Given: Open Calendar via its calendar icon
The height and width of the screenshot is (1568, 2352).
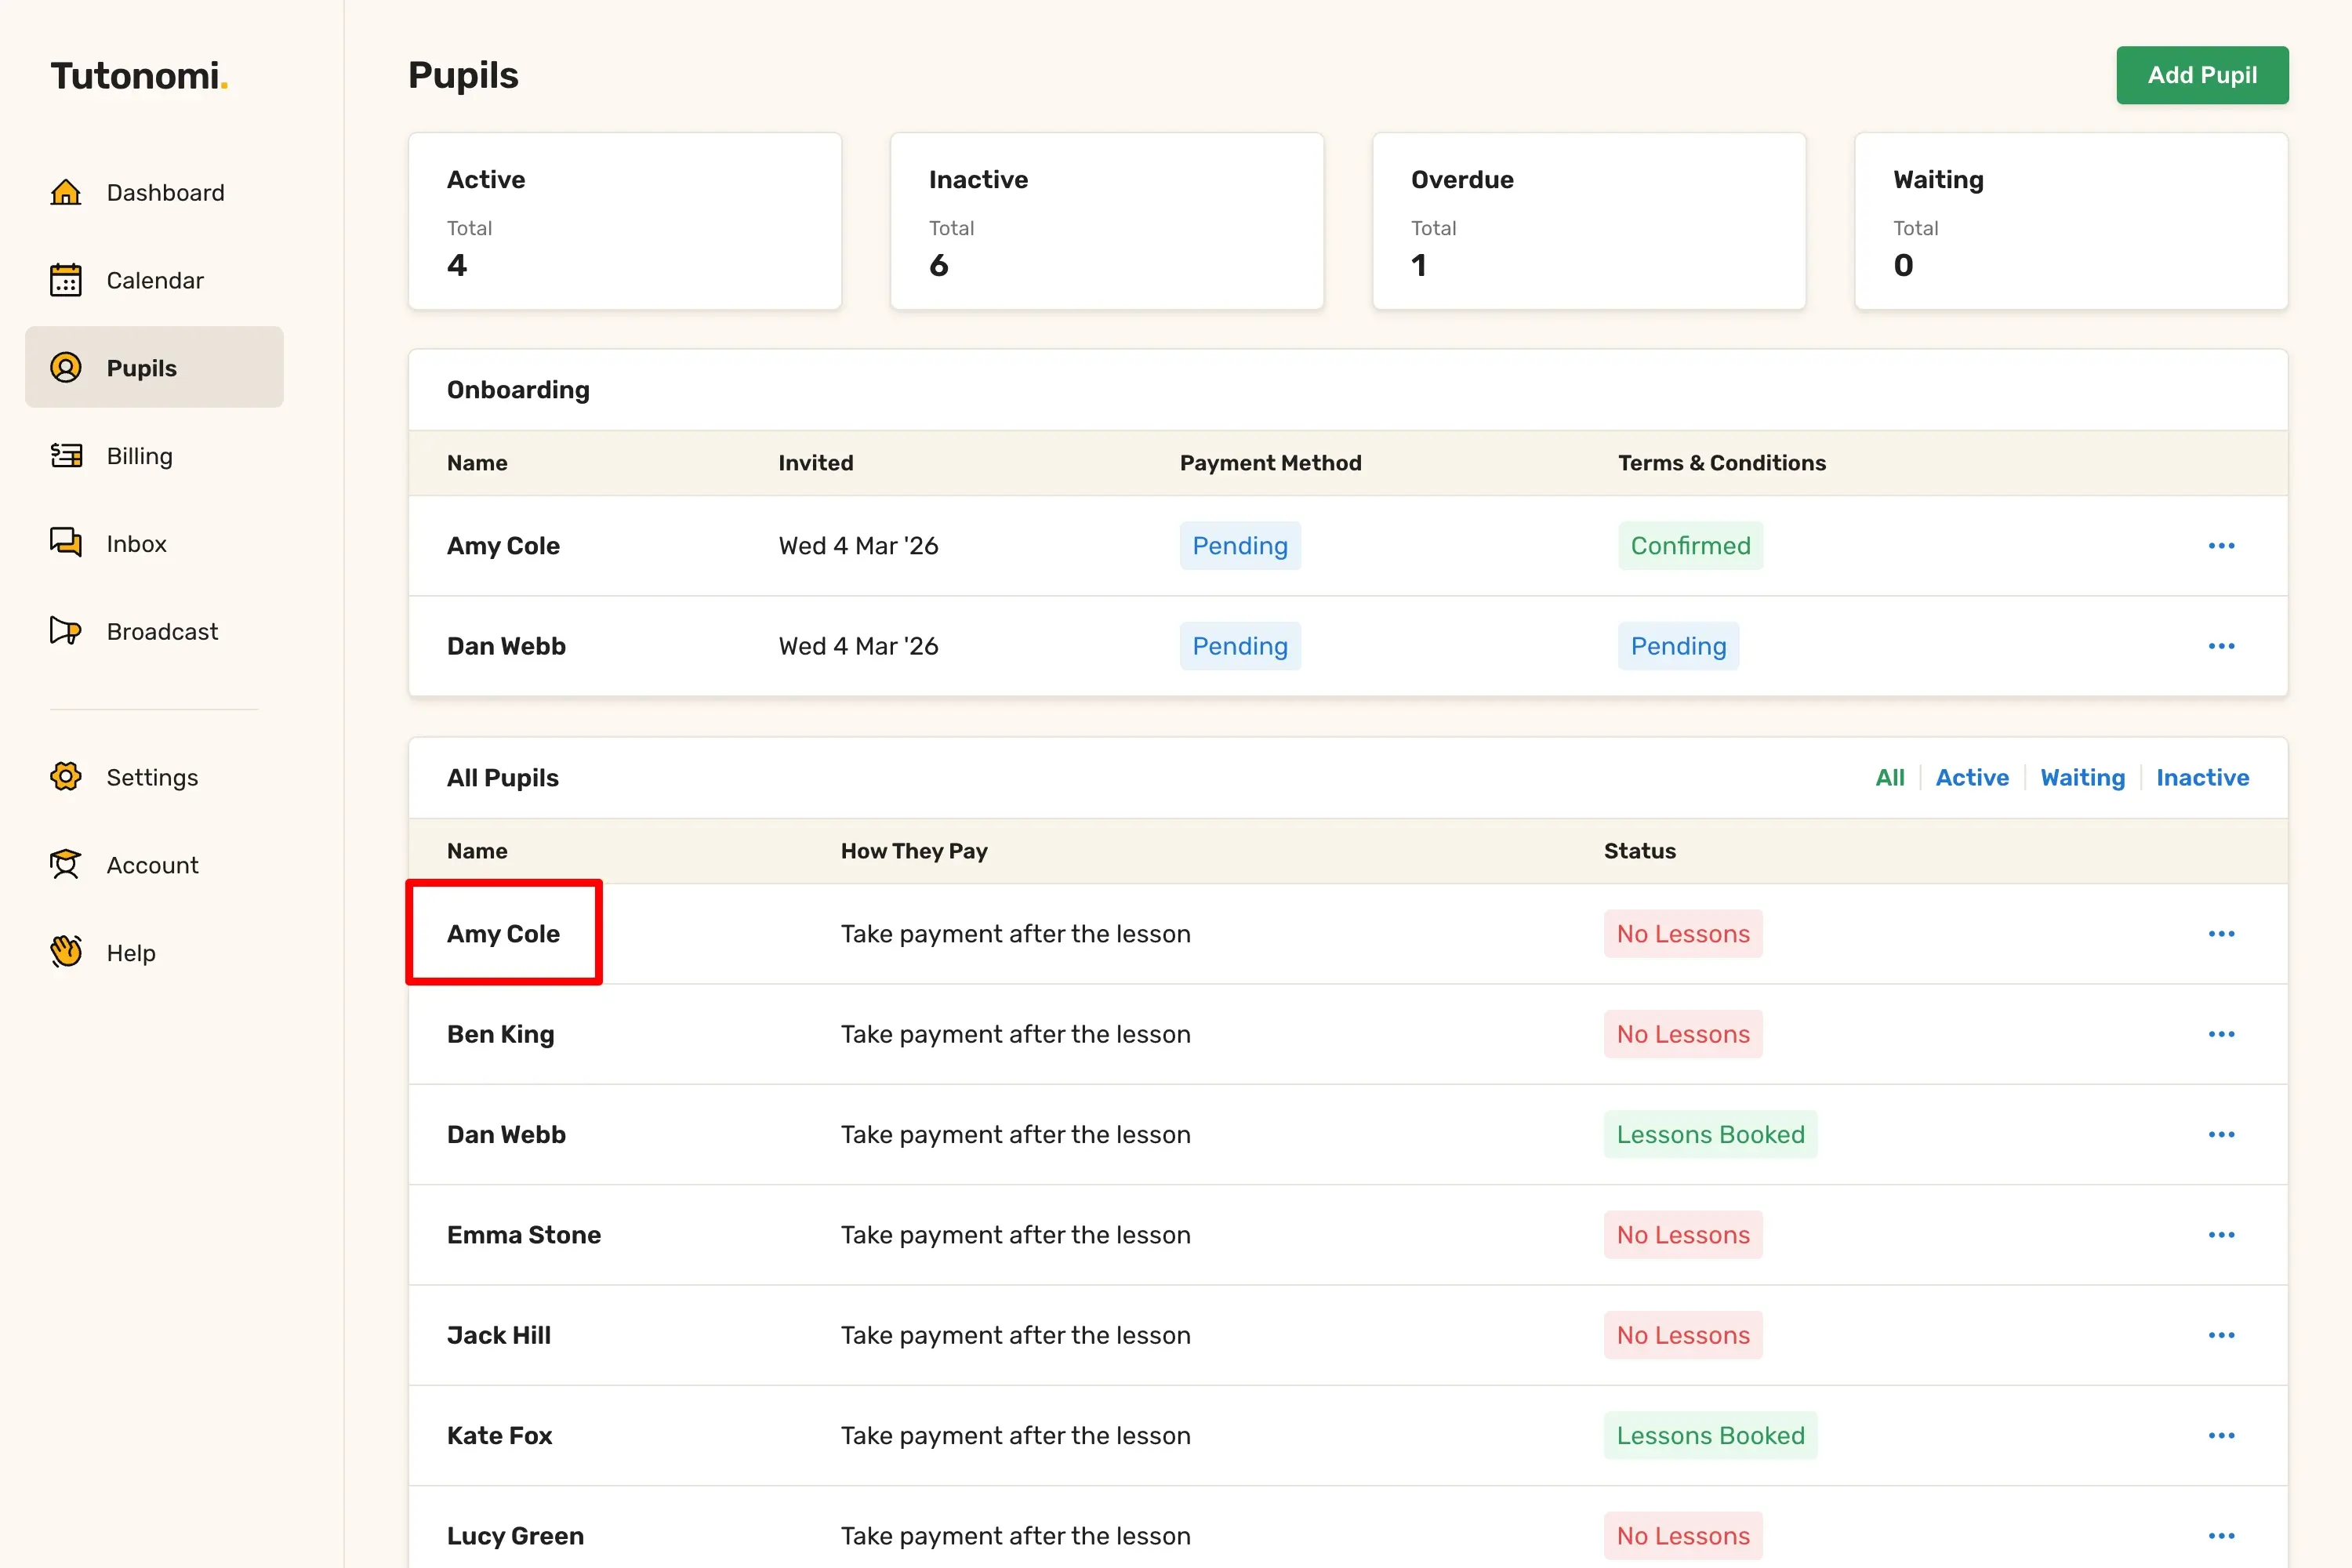Looking at the screenshot, I should click(66, 280).
